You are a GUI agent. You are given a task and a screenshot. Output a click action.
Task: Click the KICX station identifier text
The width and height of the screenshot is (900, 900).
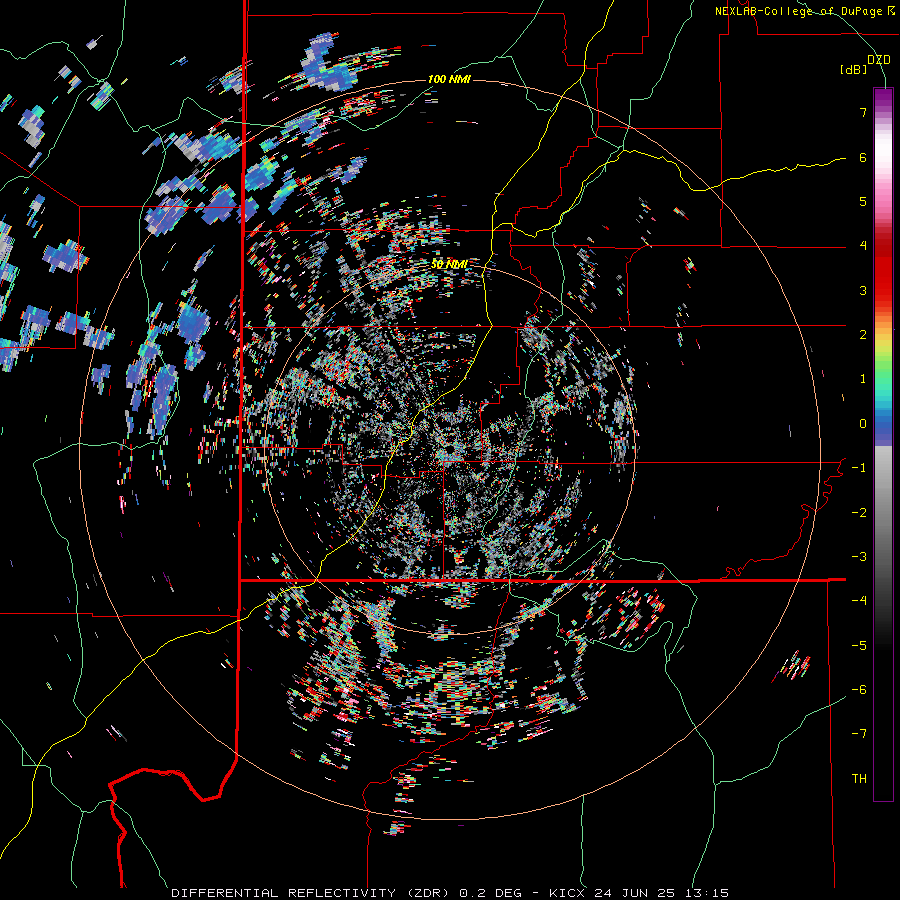pos(567,893)
